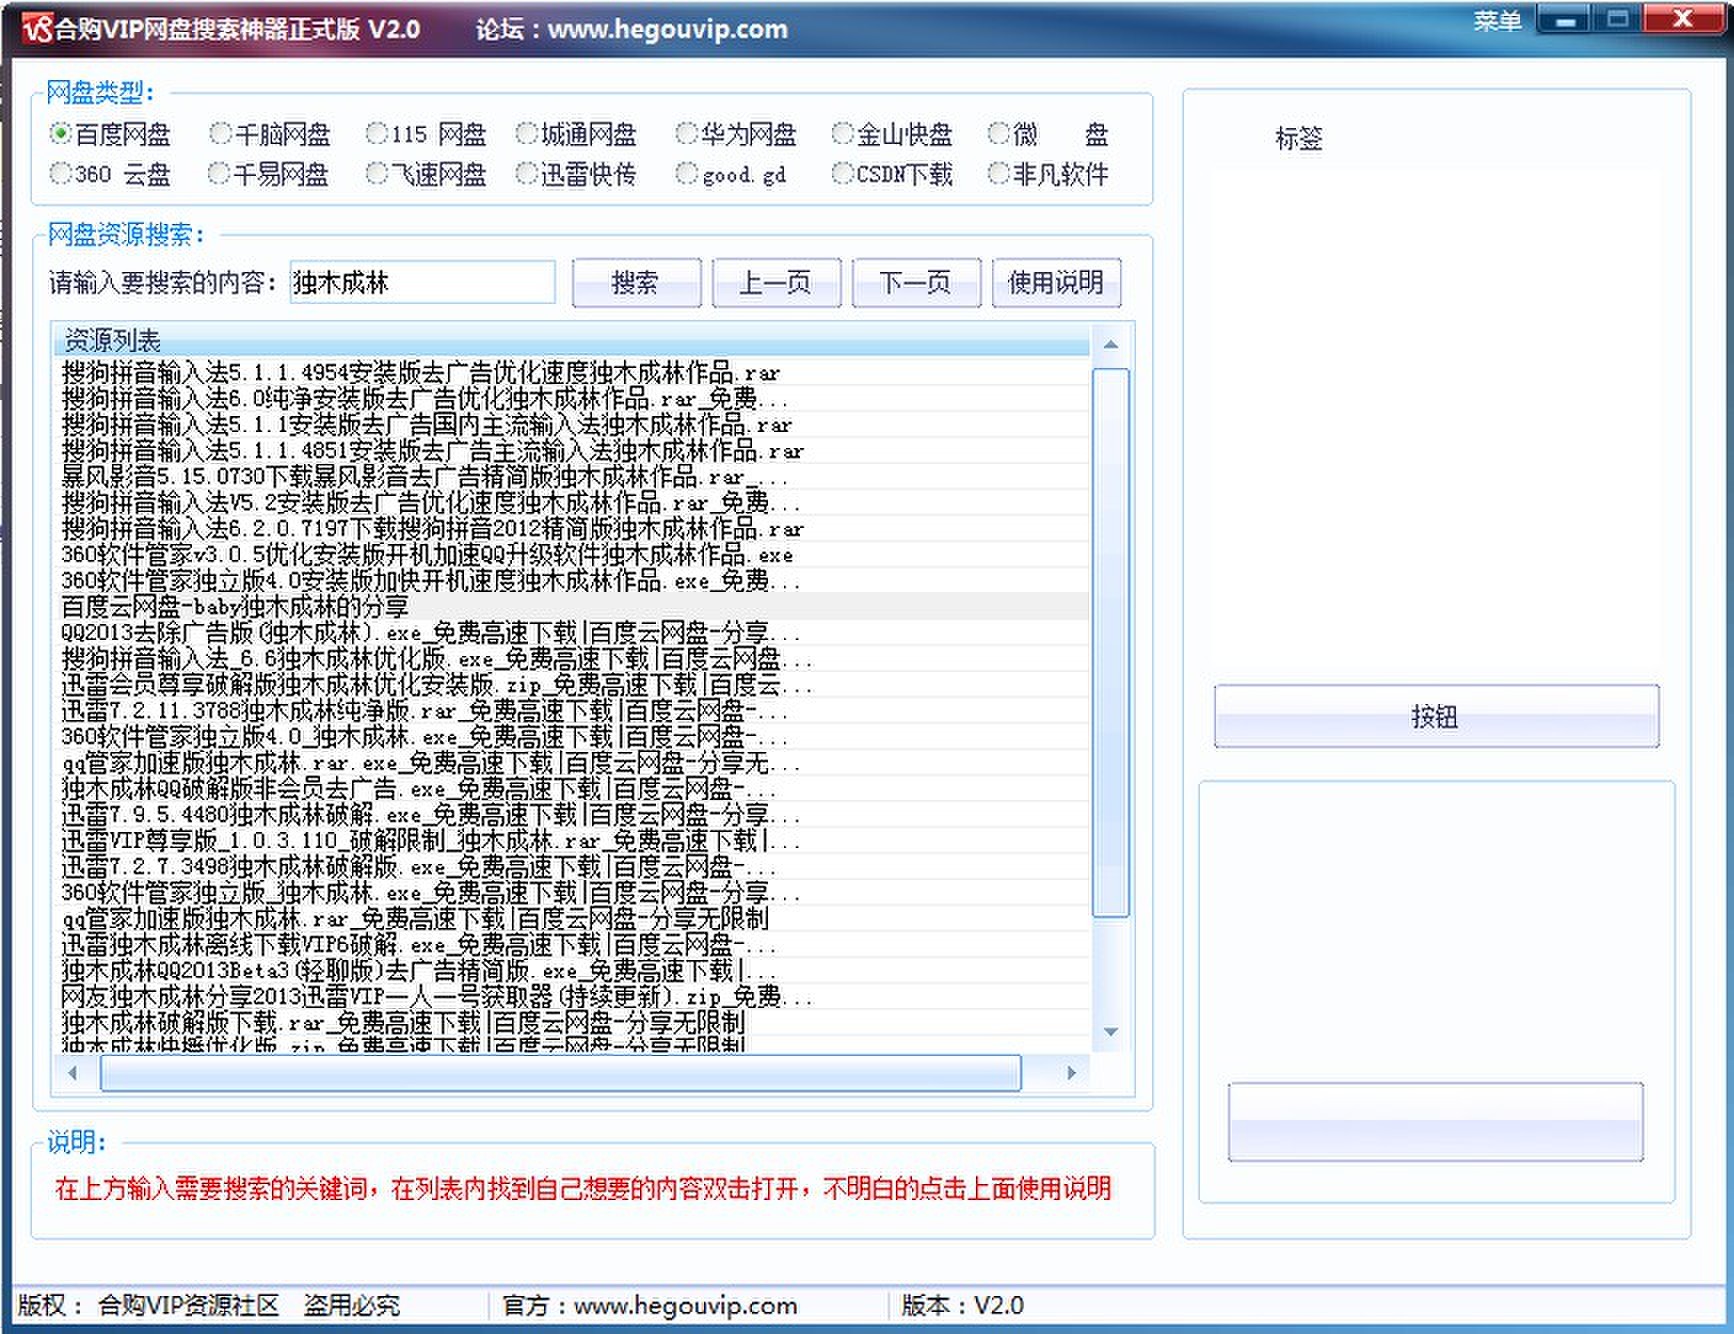Select 金山快盘 radio button

tap(892, 133)
